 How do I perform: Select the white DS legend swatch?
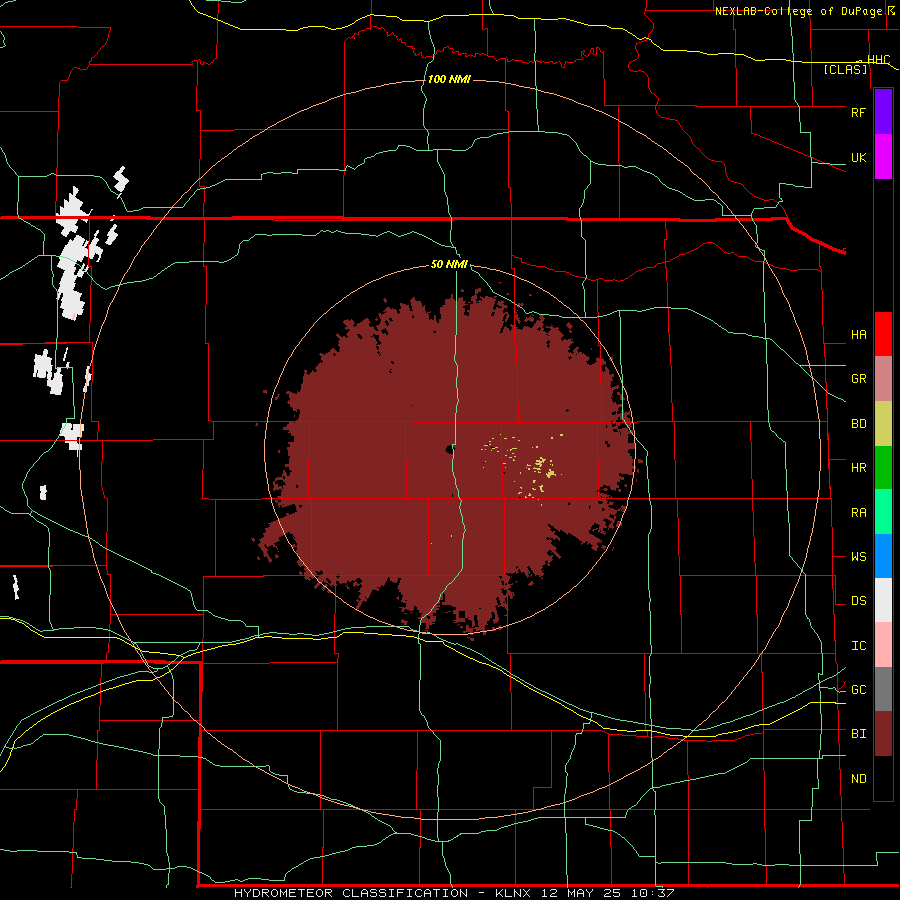coord(883,600)
